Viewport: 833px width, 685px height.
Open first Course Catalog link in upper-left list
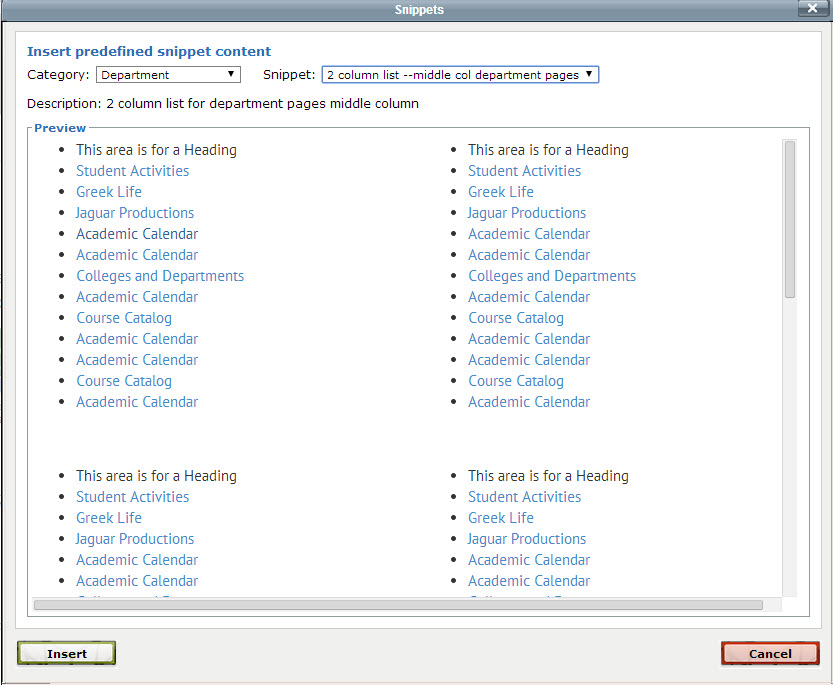pyautogui.click(x=124, y=318)
